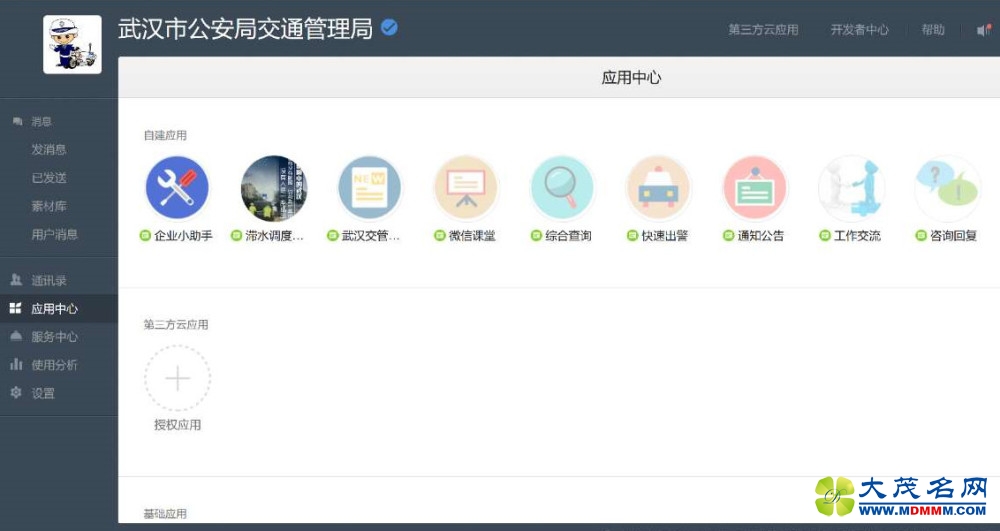Click the 使用分析 bar chart icon
Image resolution: width=1000 pixels, height=531 pixels.
[x=17, y=365]
